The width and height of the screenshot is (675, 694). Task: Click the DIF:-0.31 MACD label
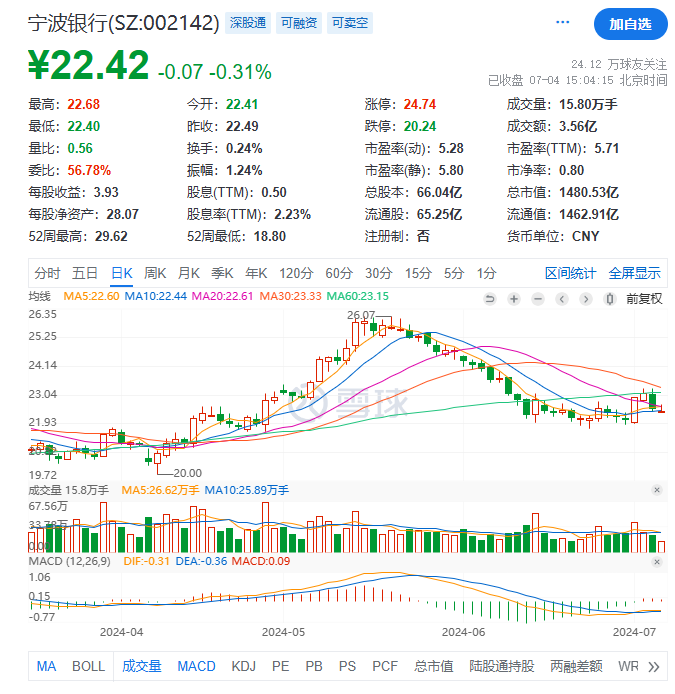(x=147, y=561)
